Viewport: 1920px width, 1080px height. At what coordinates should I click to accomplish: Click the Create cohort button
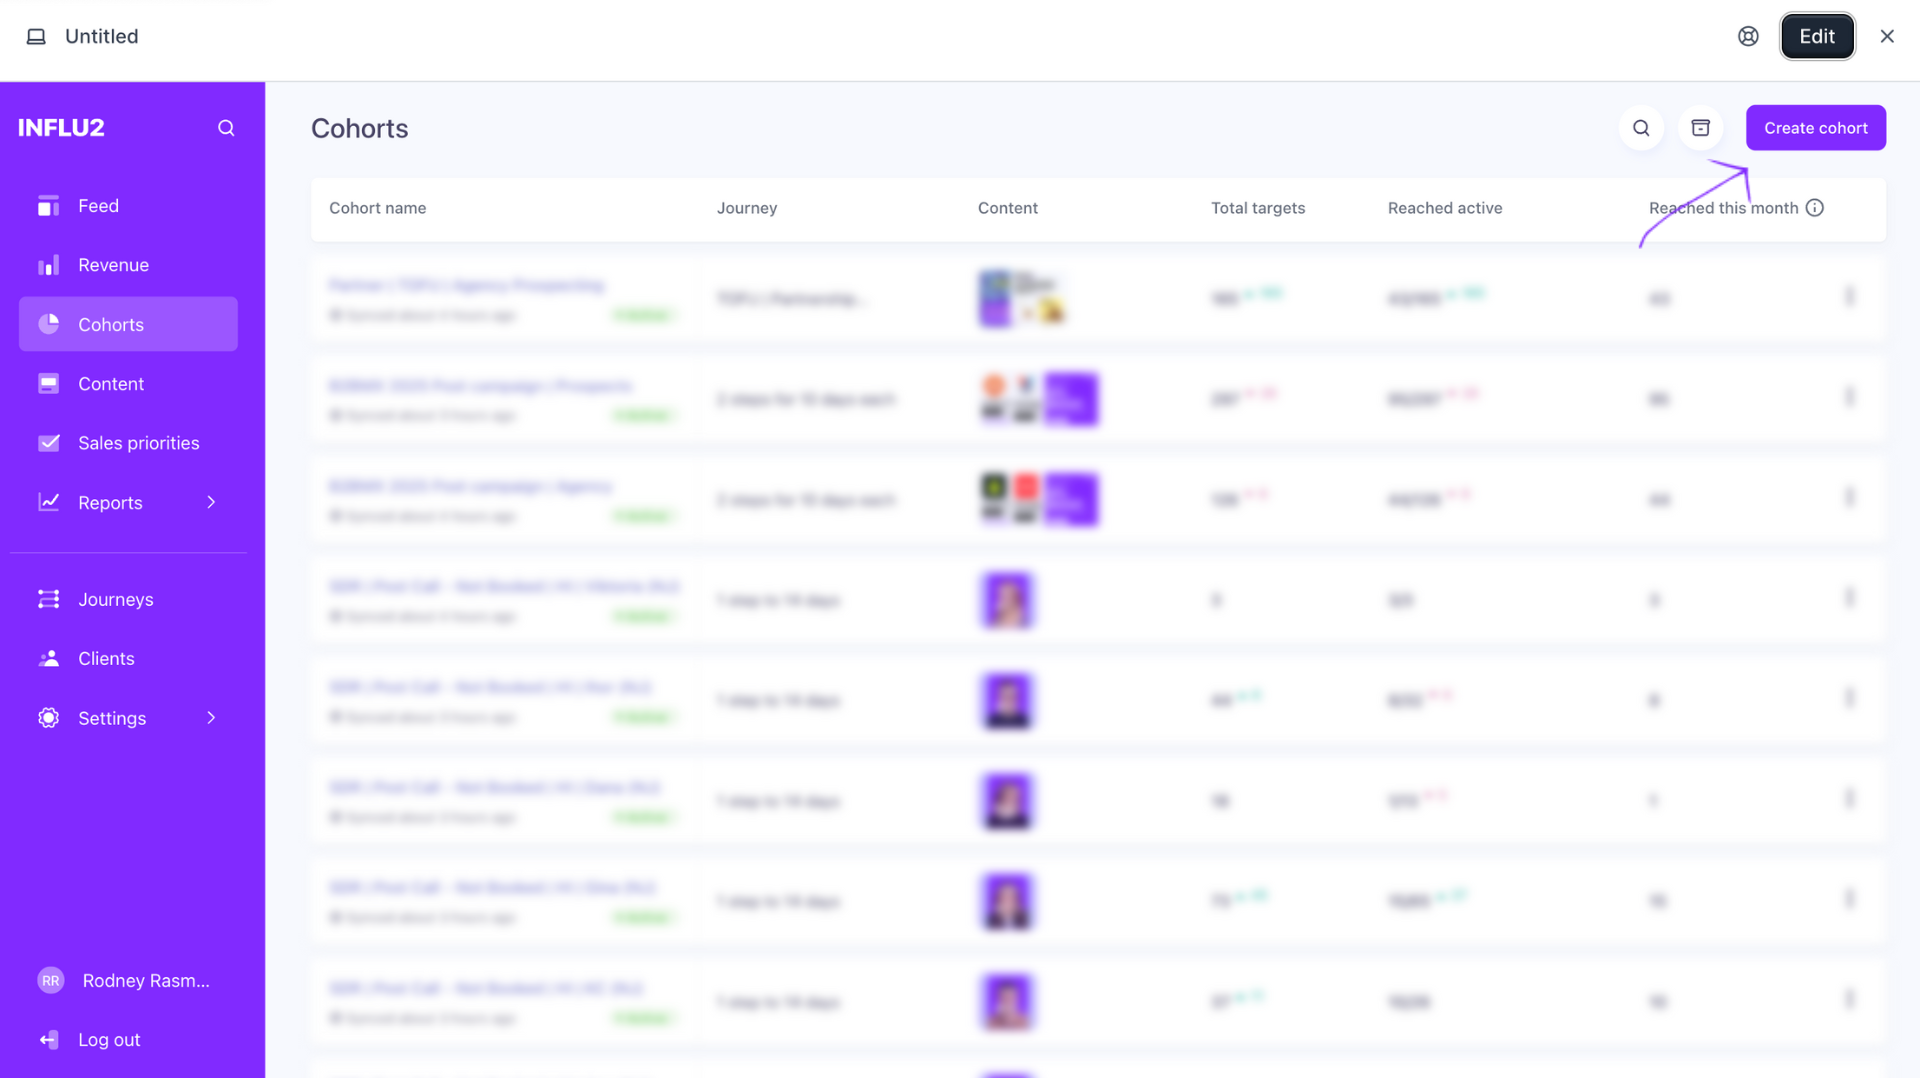1815,127
